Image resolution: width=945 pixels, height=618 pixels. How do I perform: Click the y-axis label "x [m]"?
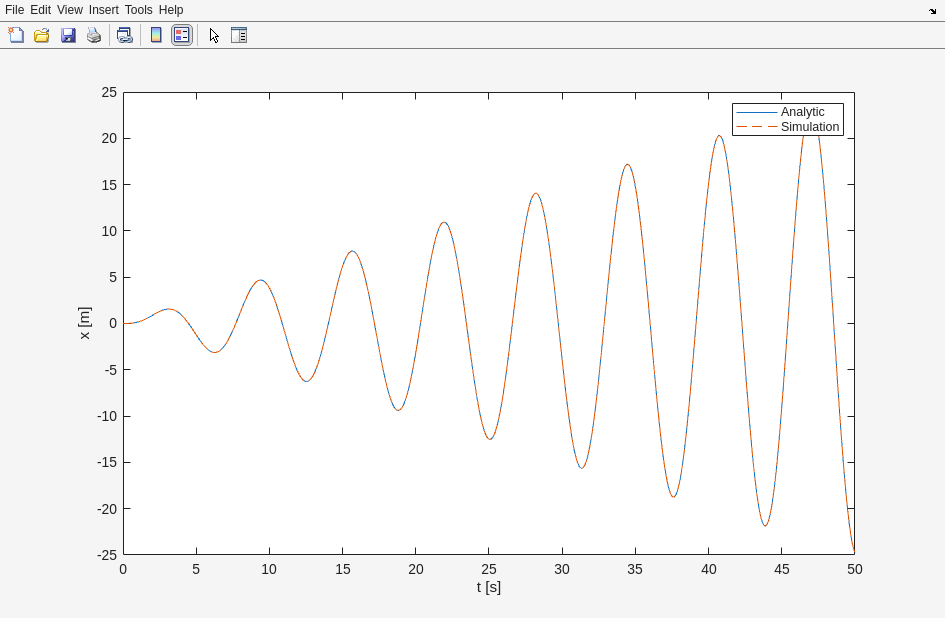(84, 323)
